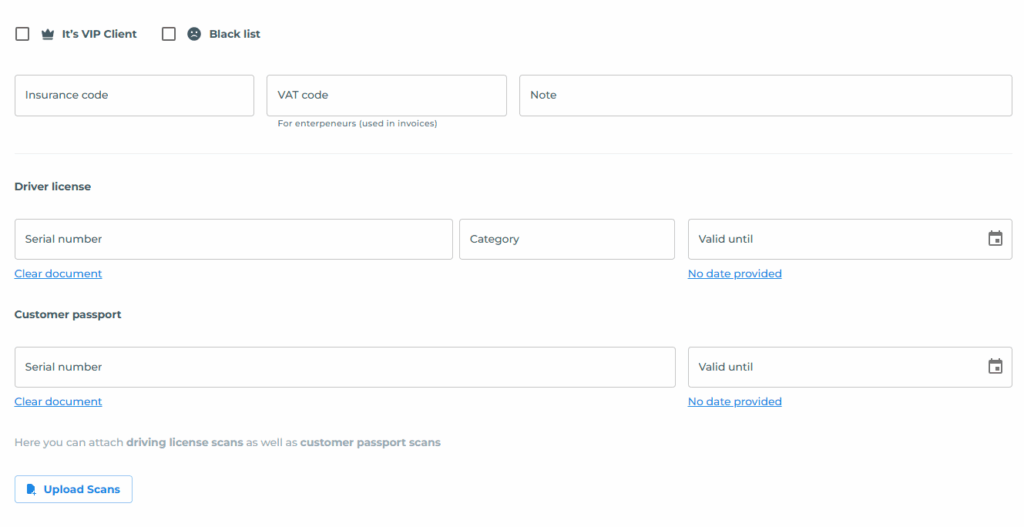Click the Upload Scans button
Image resolution: width=1024 pixels, height=527 pixels.
coord(73,489)
